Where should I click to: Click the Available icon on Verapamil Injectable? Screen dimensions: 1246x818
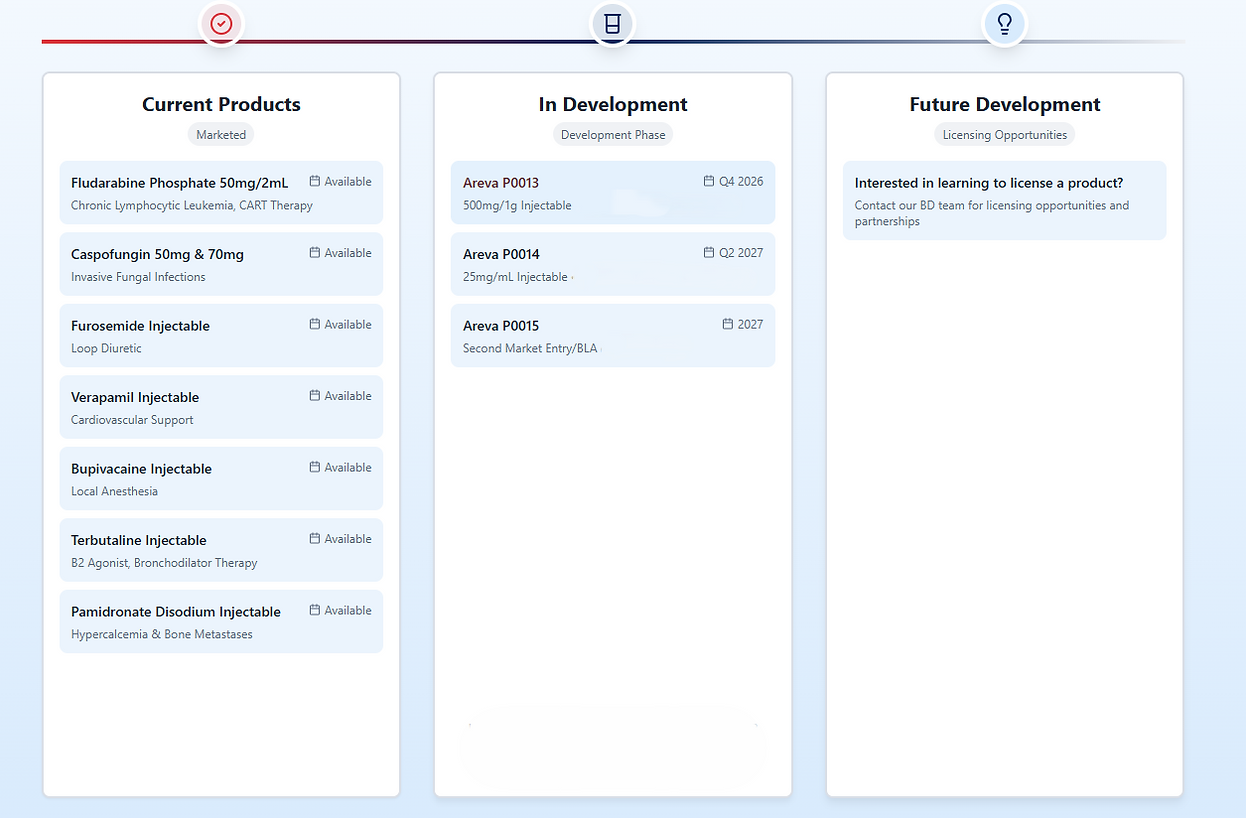(316, 395)
